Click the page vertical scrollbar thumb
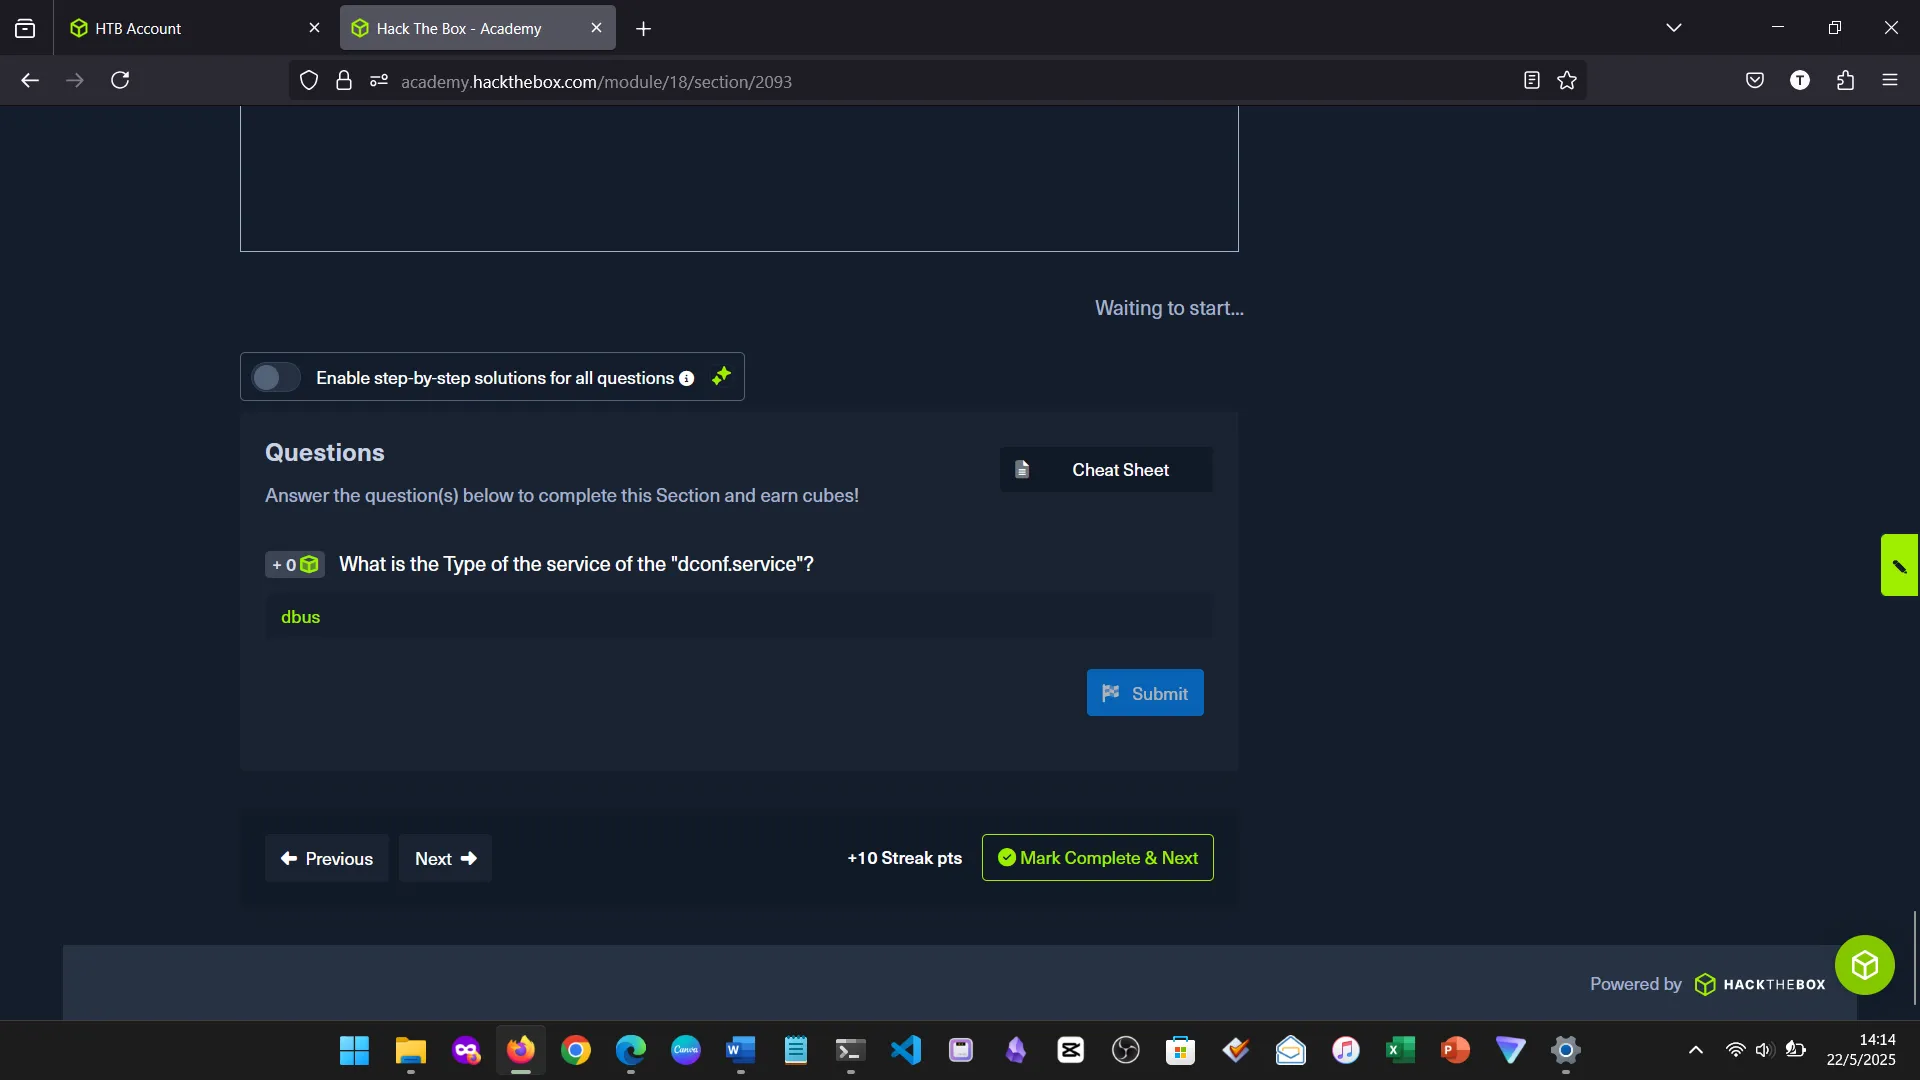The width and height of the screenshot is (1920, 1080). tap(1914, 957)
